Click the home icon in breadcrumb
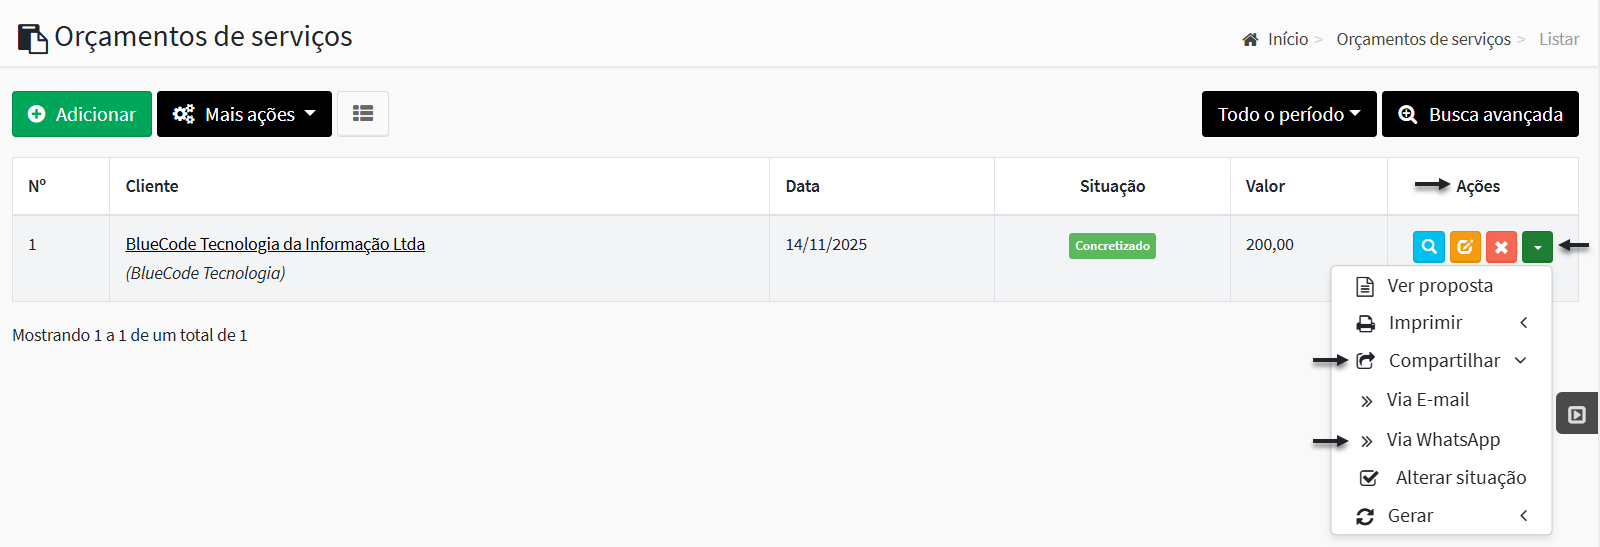Image resolution: width=1600 pixels, height=547 pixels. point(1250,40)
